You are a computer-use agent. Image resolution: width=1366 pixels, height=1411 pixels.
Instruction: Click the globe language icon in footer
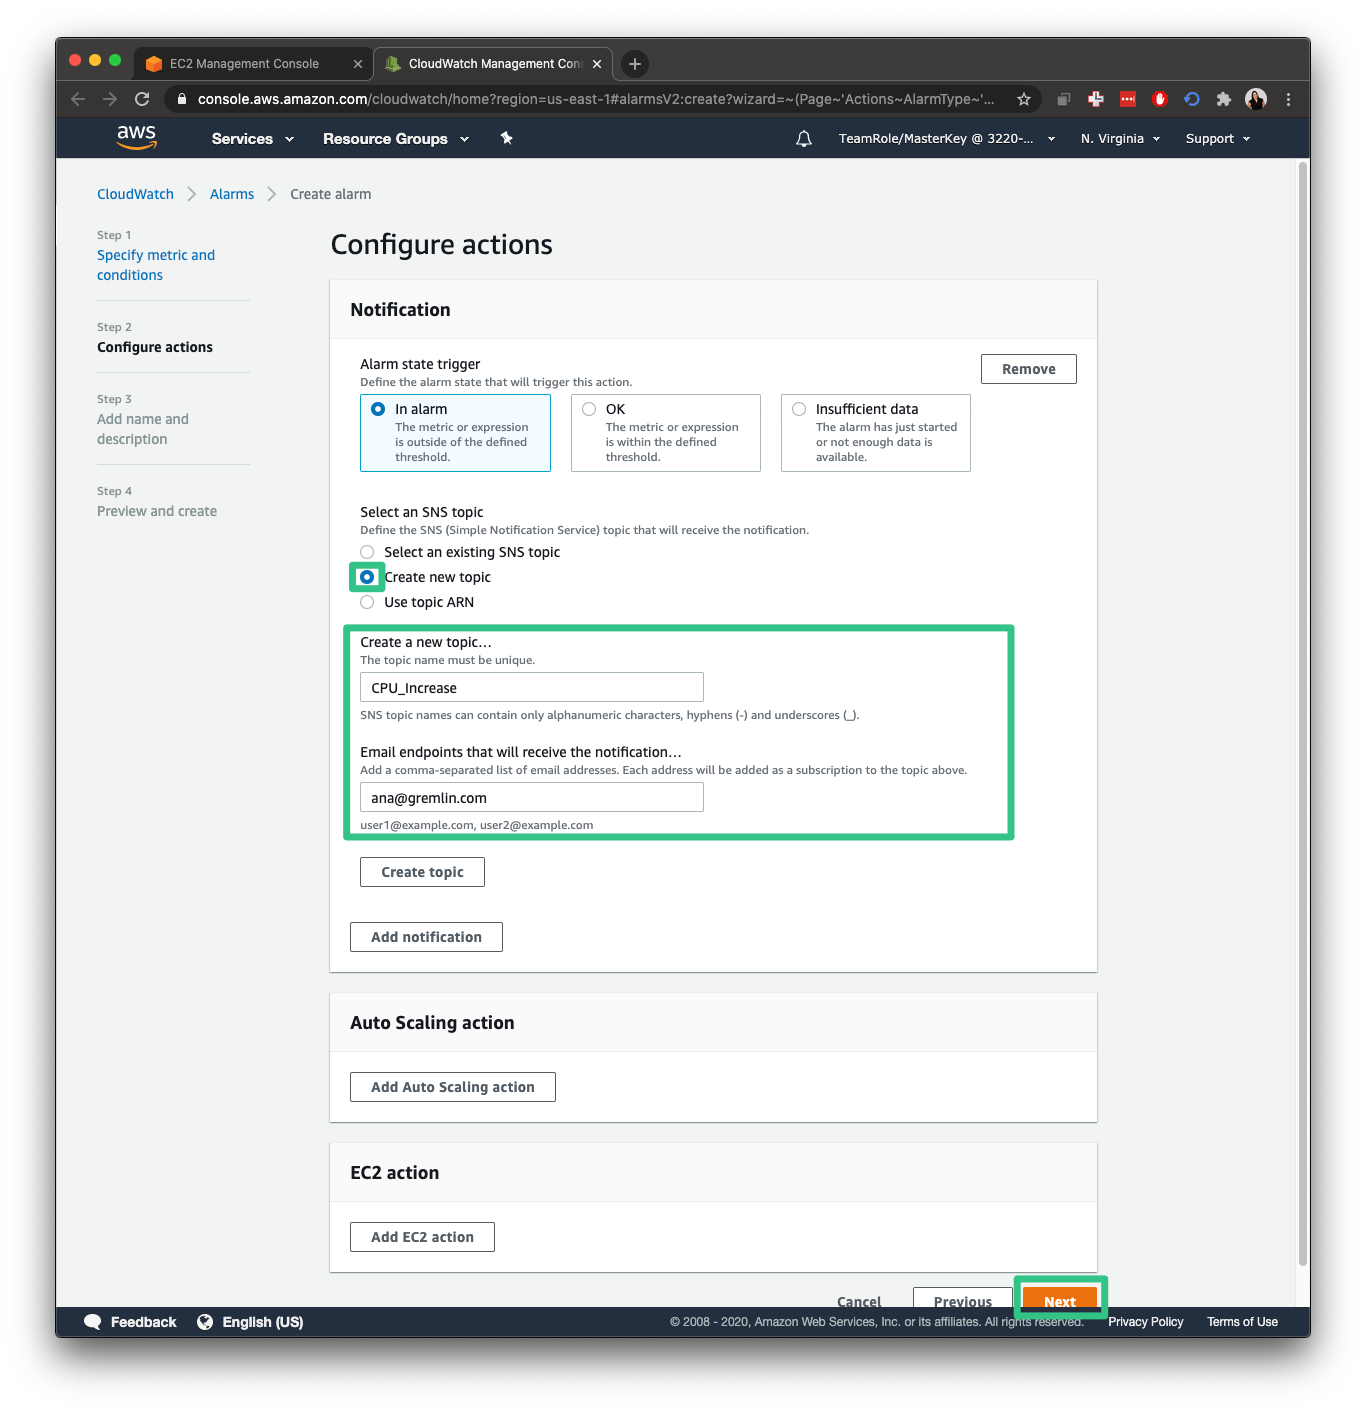(x=205, y=1322)
